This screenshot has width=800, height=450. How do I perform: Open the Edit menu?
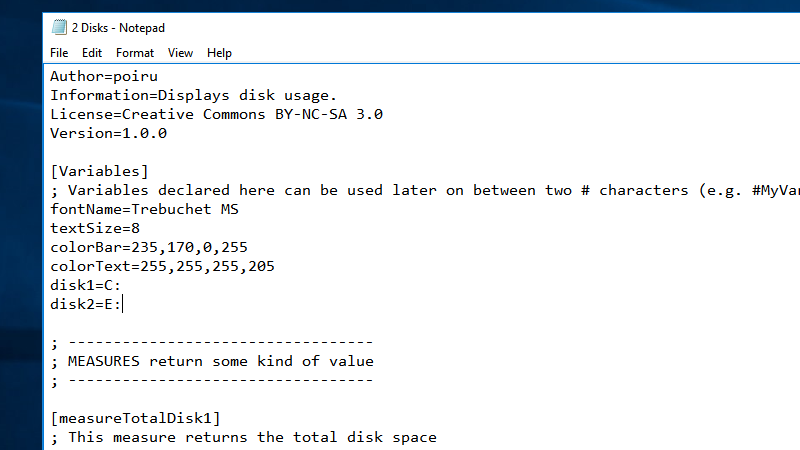coord(92,53)
